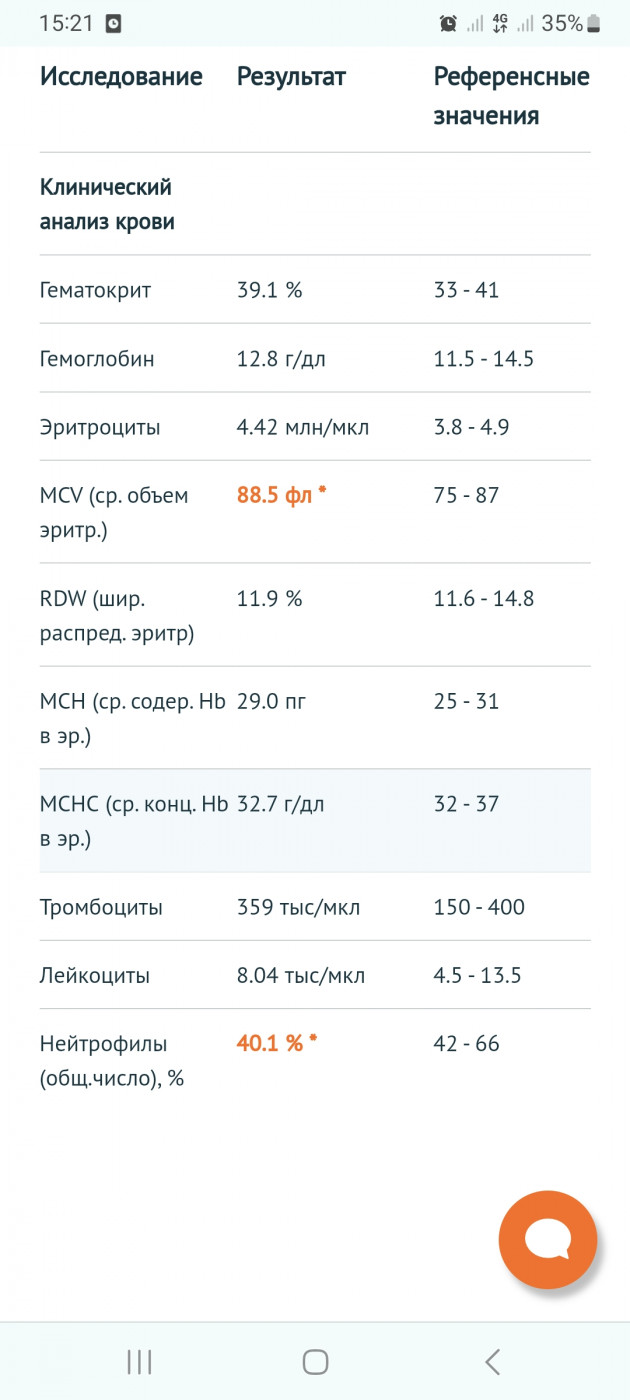Tap the Результат column header

click(x=291, y=76)
